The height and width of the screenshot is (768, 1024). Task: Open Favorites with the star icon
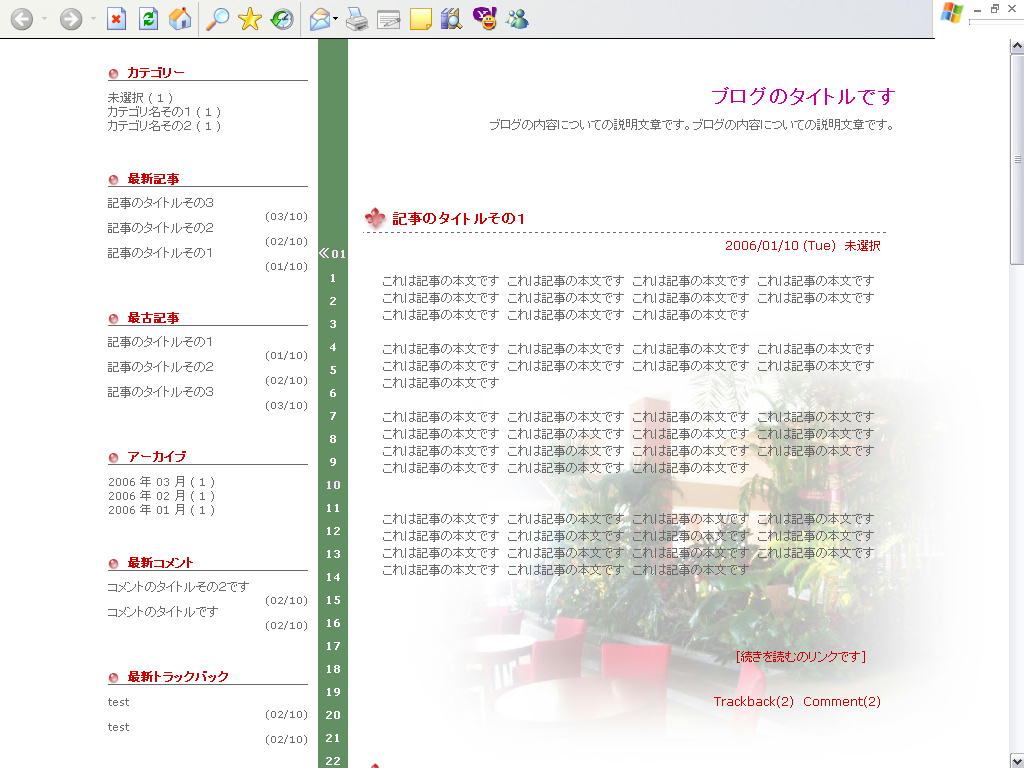[249, 19]
